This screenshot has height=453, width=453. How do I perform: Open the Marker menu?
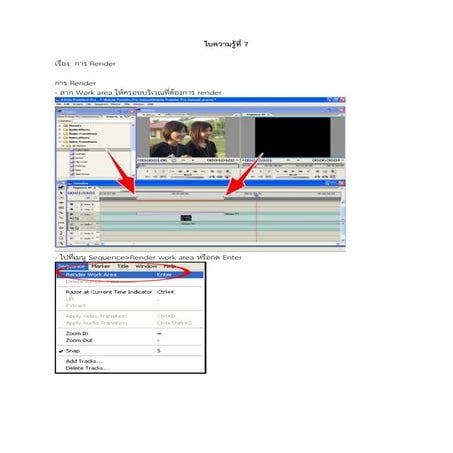click(x=101, y=266)
